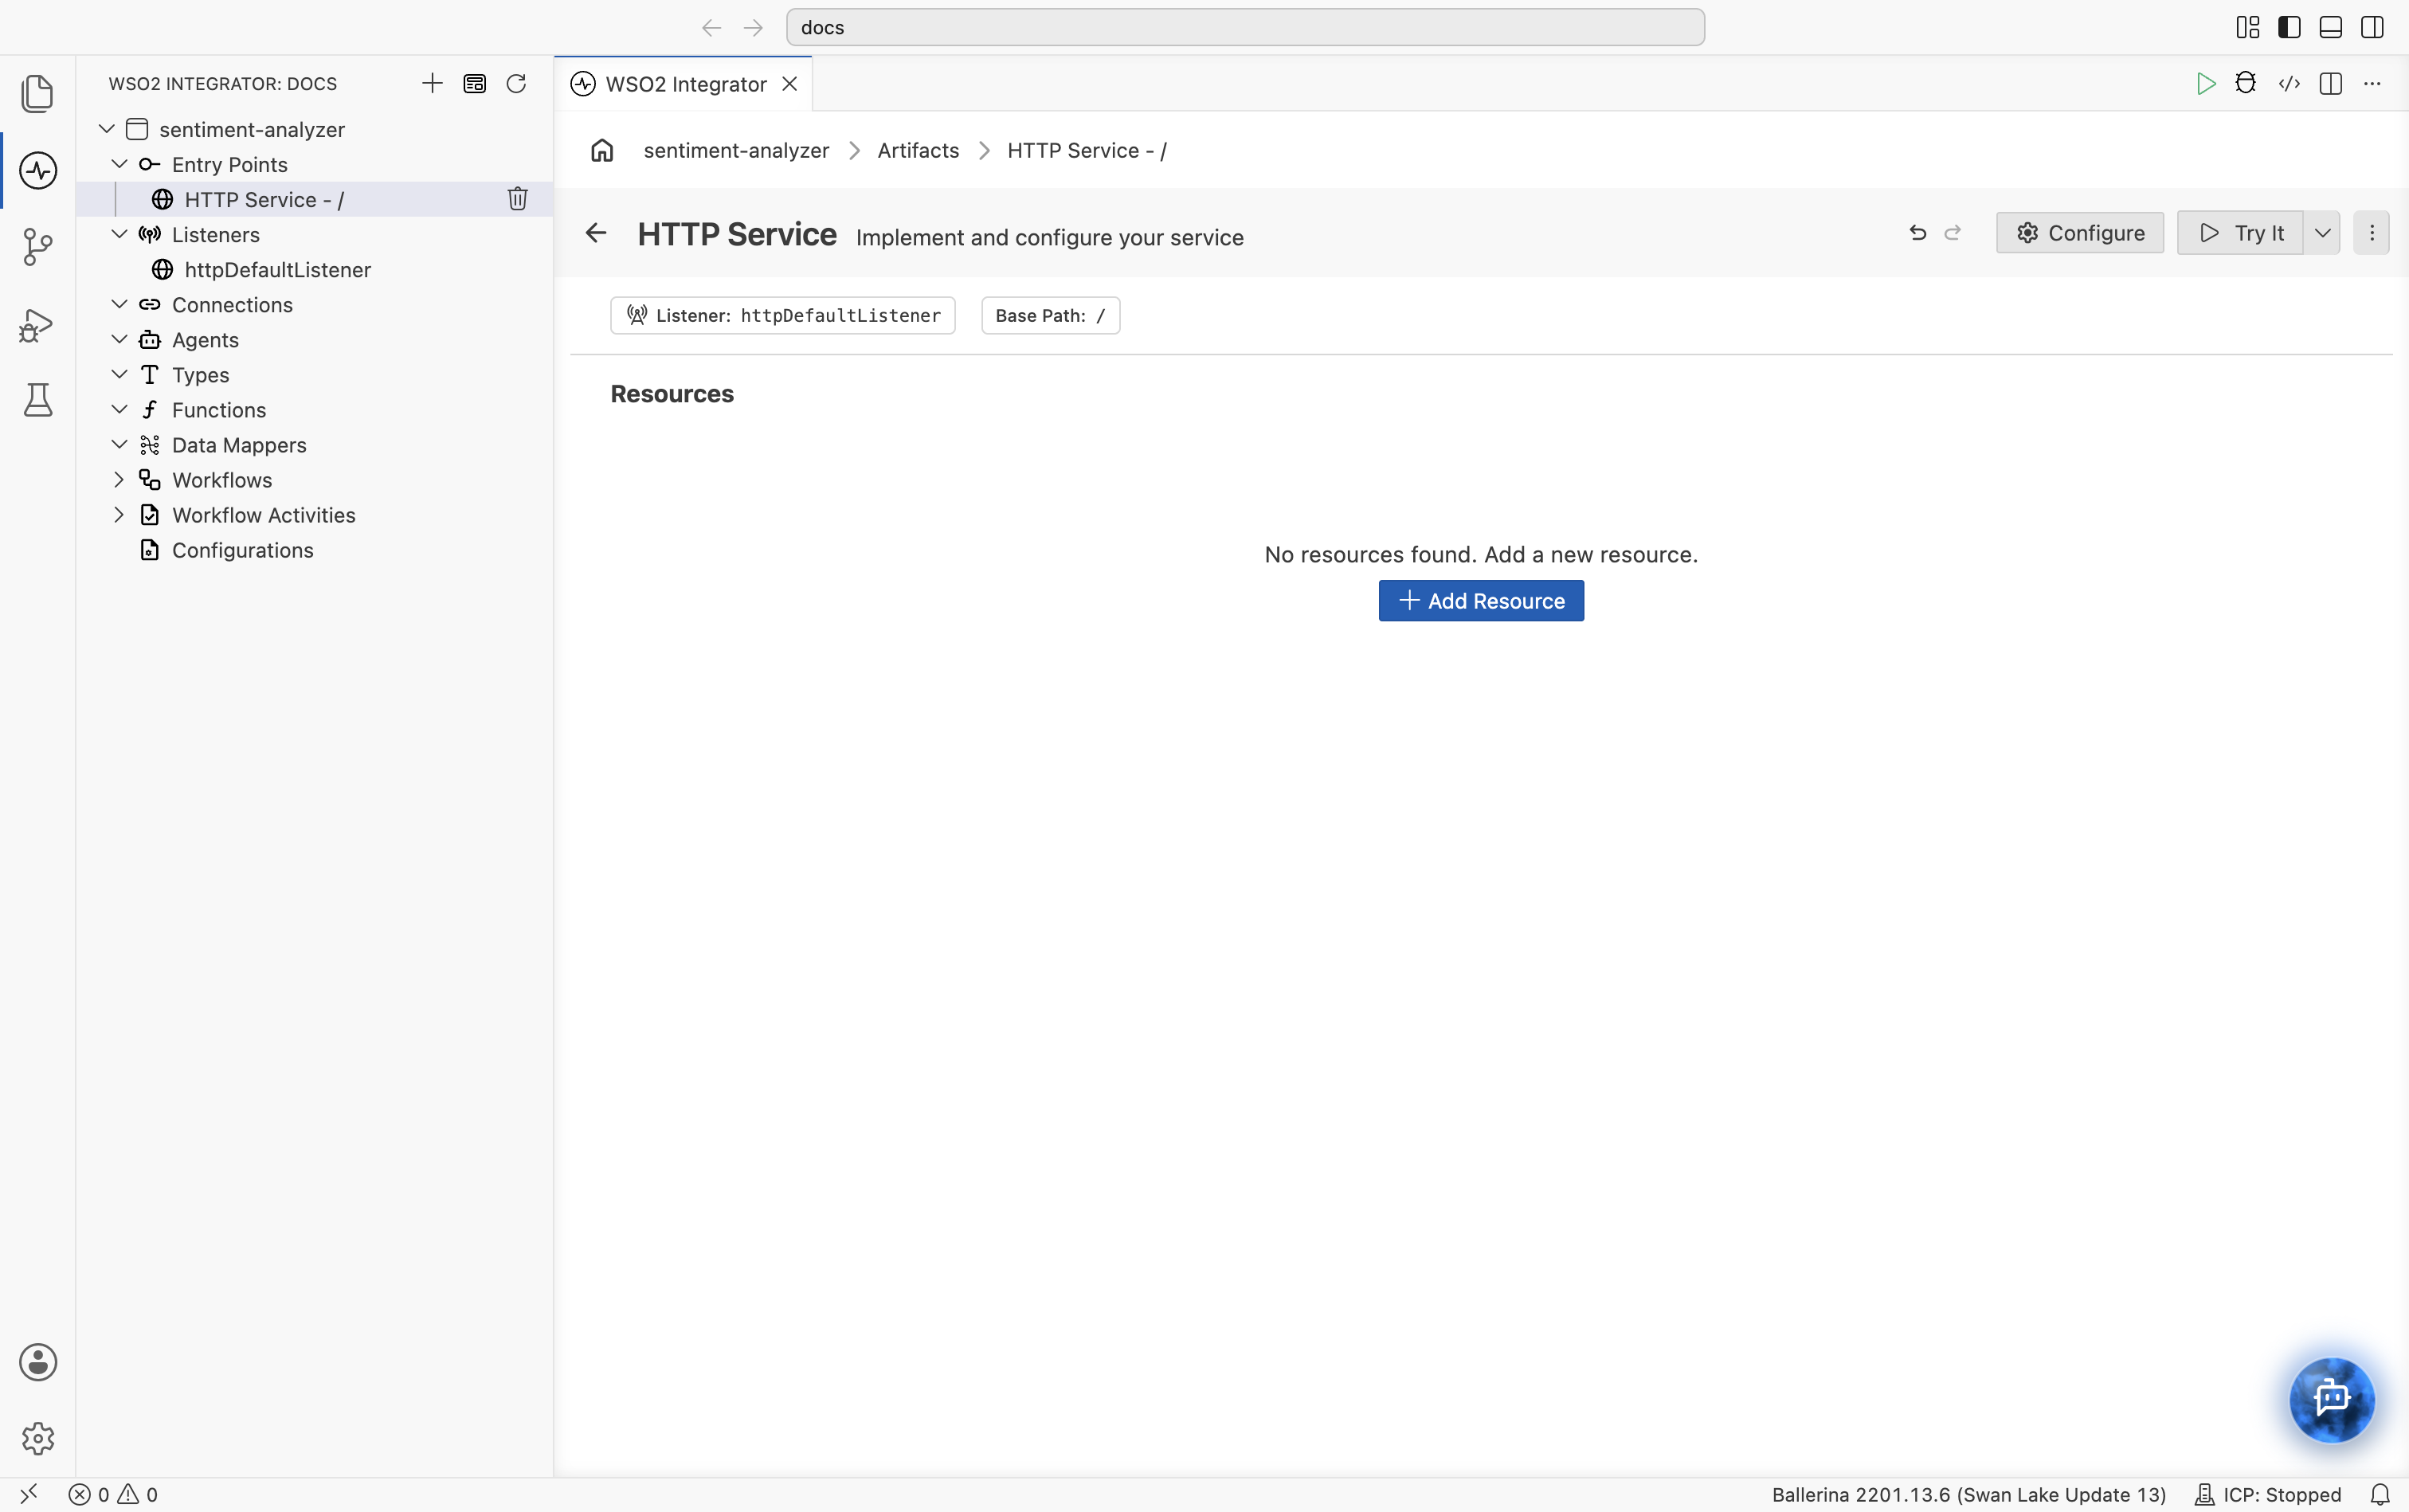
Task: Click the green Run icon in editor toolbar
Action: click(x=2205, y=83)
